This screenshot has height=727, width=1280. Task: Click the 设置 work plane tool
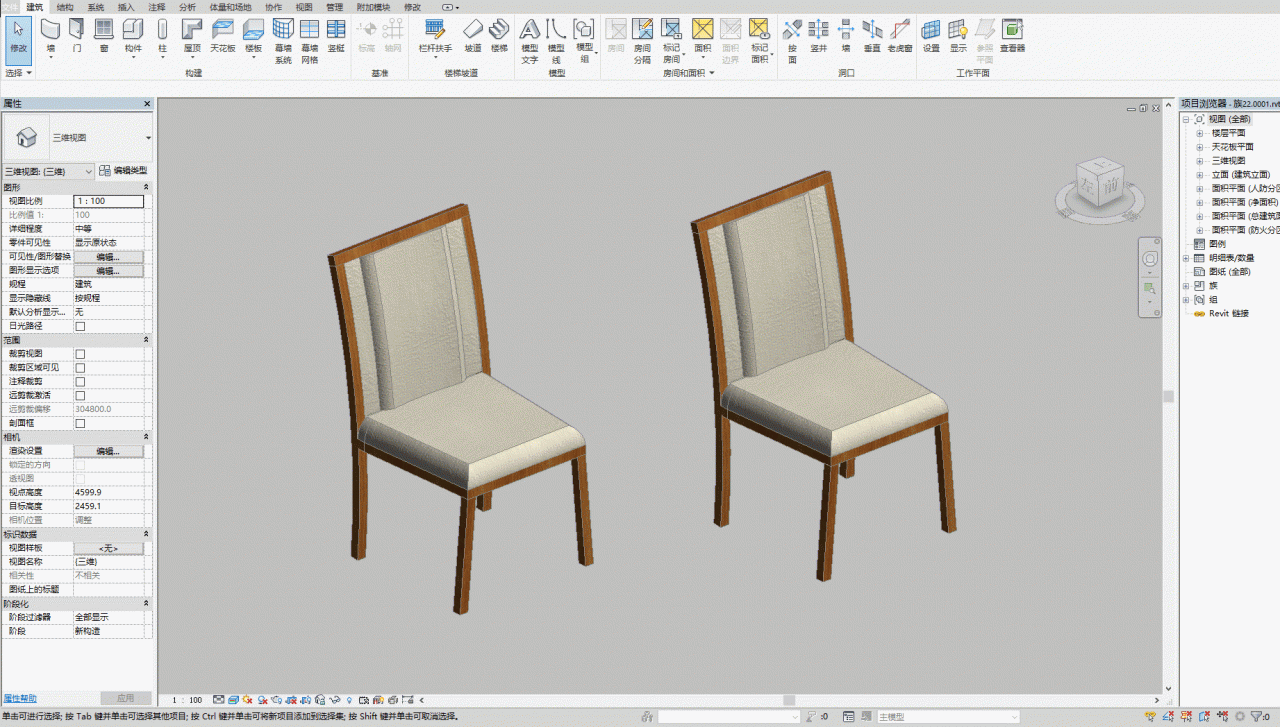point(931,35)
